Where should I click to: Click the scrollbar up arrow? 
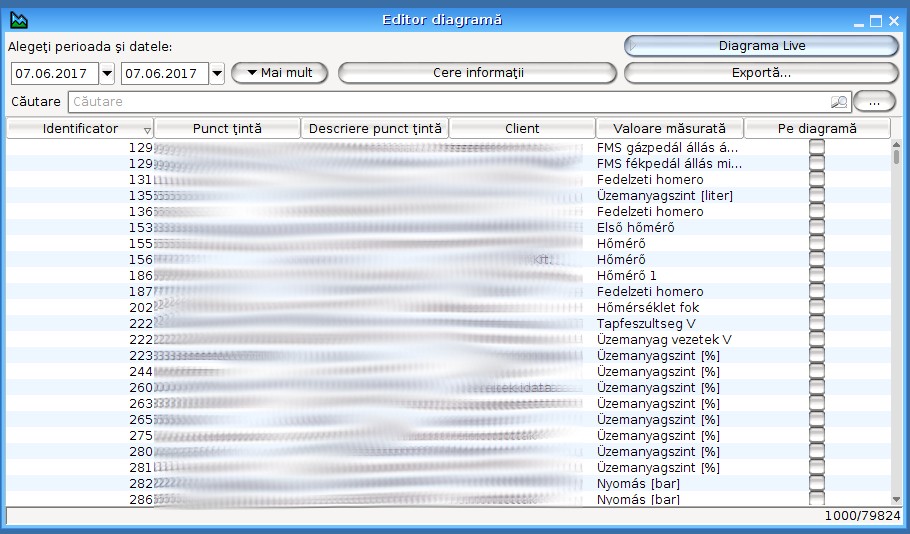tap(896, 144)
